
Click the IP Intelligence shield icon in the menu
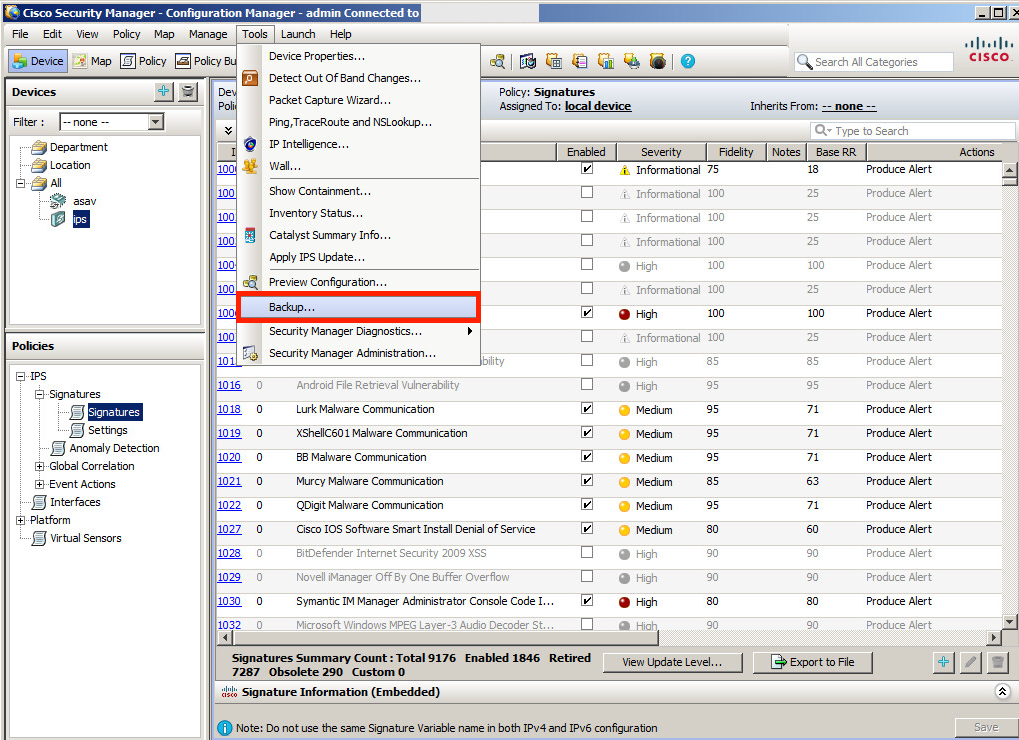250,144
